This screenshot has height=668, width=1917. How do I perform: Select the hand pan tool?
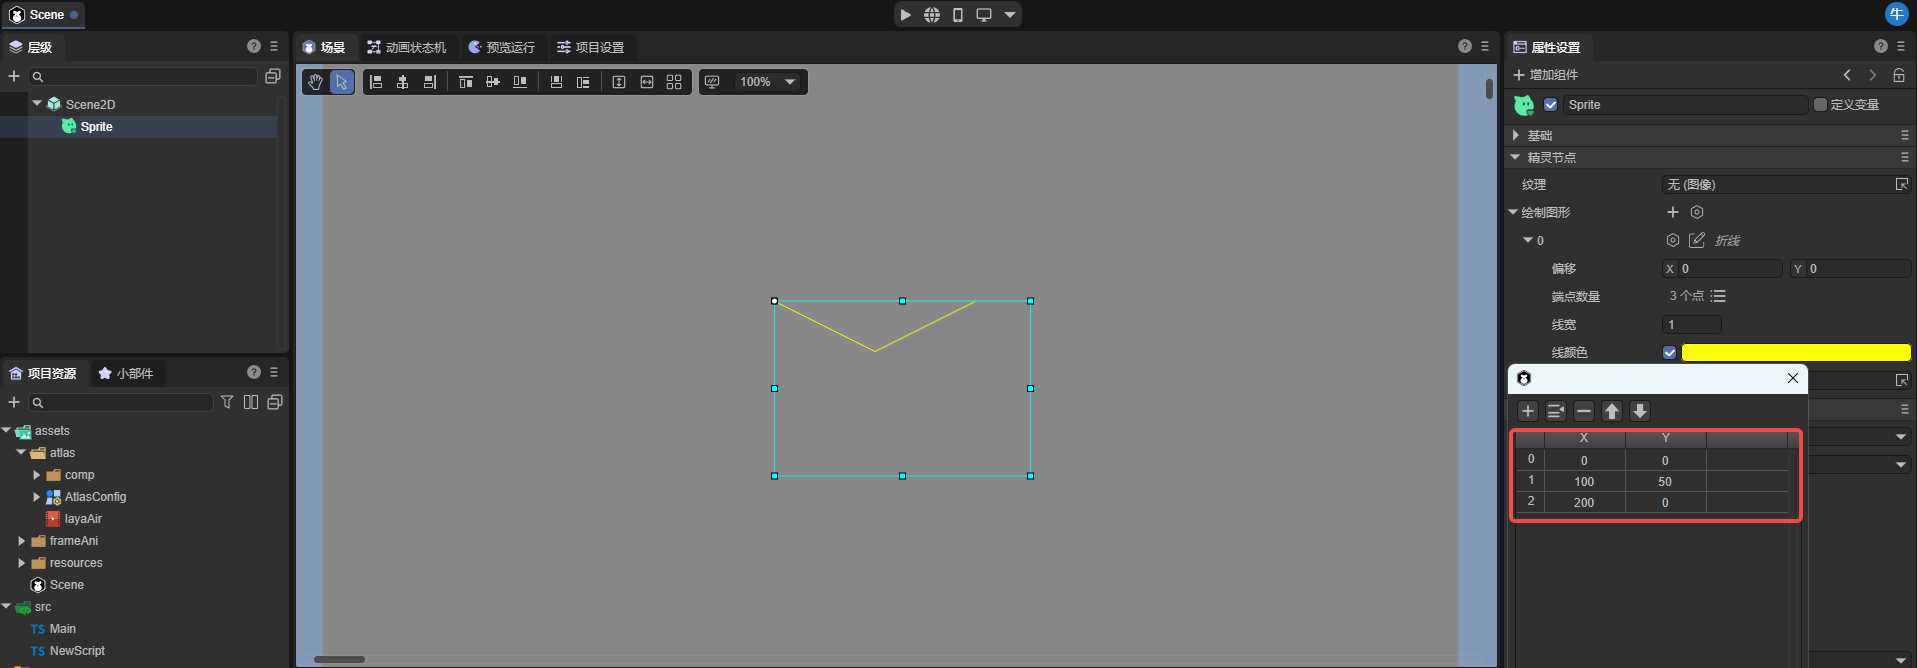(x=315, y=82)
